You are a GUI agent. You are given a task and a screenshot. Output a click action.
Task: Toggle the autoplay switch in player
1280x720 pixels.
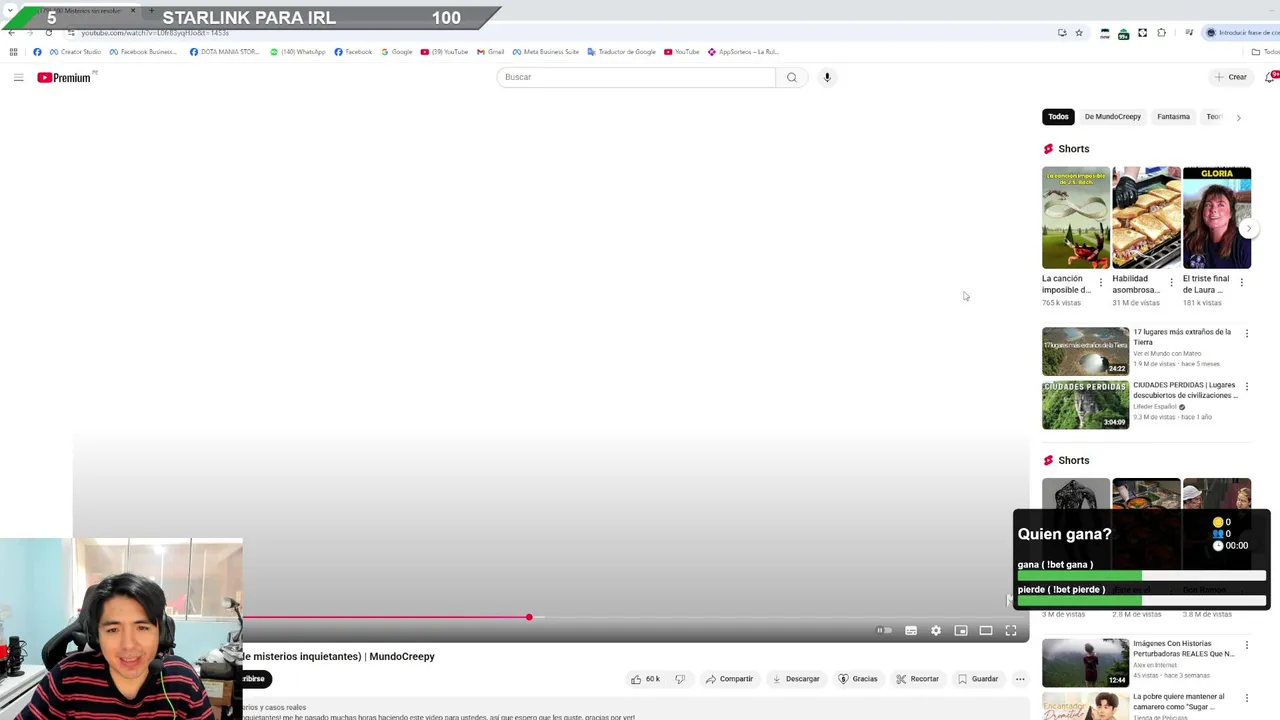(x=884, y=630)
